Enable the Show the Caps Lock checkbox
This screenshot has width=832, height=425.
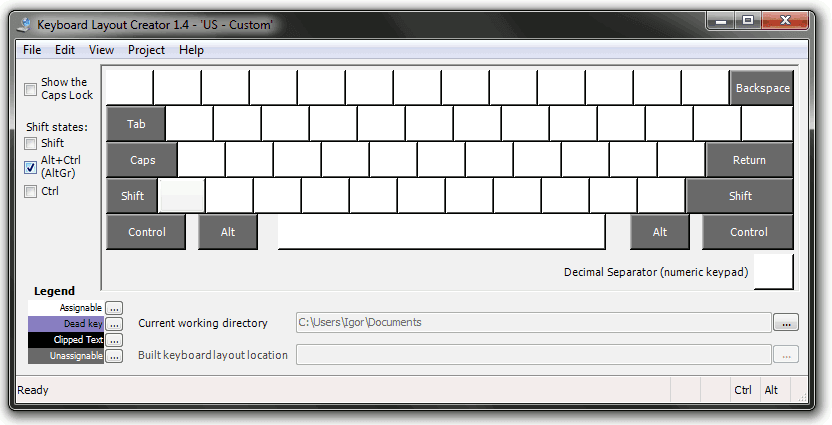[30, 89]
